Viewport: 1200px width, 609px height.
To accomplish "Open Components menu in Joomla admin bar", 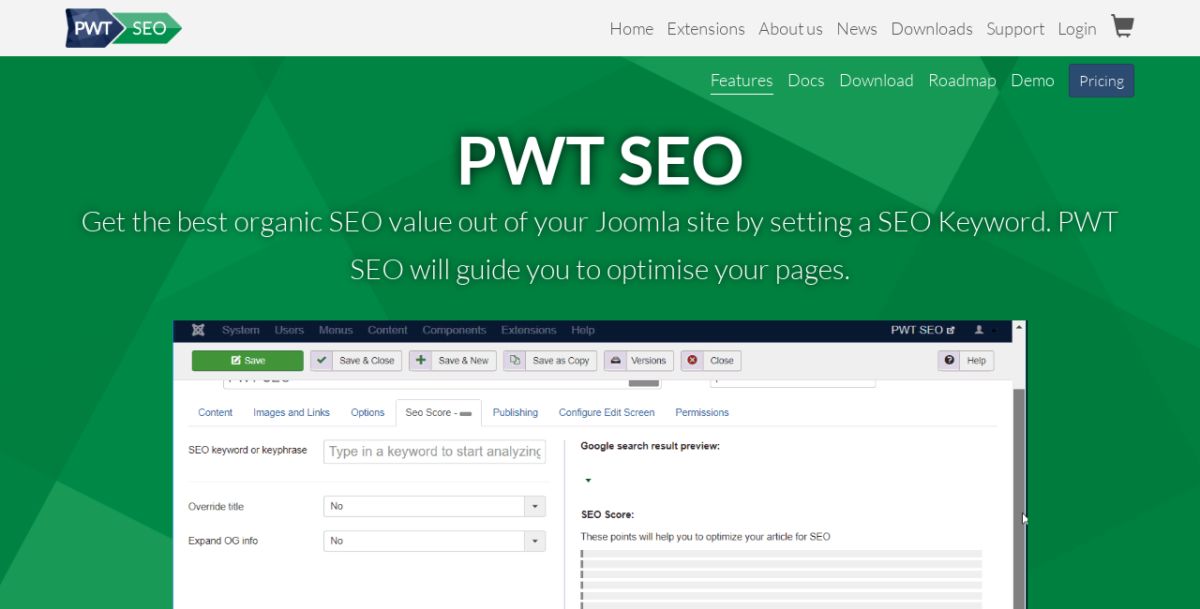I will click(x=454, y=330).
